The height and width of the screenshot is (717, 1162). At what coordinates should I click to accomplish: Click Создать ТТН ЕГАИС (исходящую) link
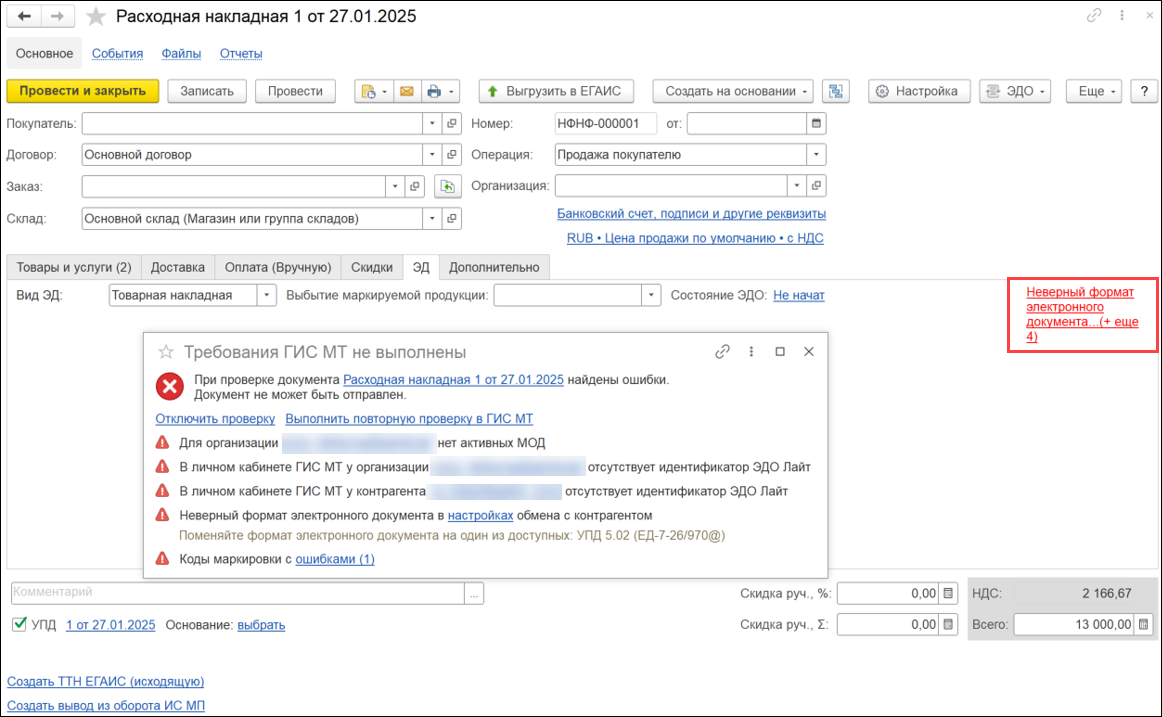click(x=105, y=681)
